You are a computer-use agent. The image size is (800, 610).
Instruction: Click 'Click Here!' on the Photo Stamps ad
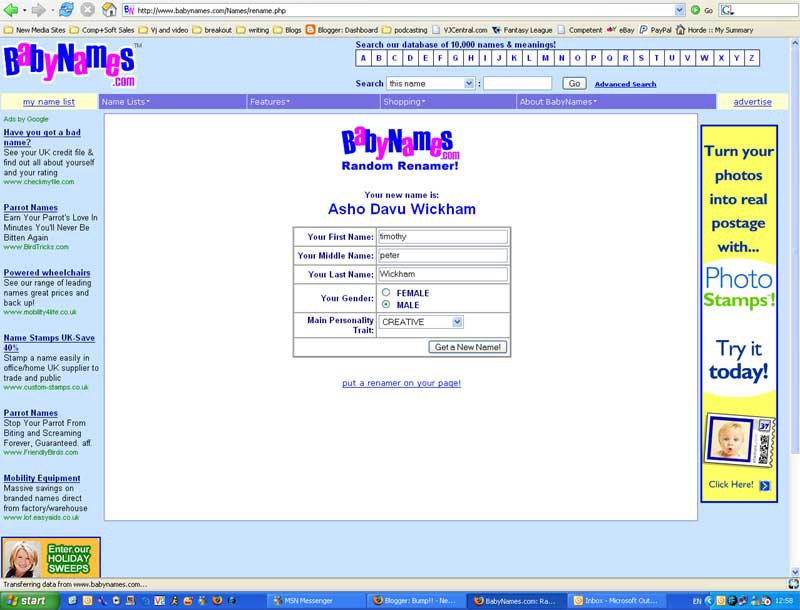point(739,485)
